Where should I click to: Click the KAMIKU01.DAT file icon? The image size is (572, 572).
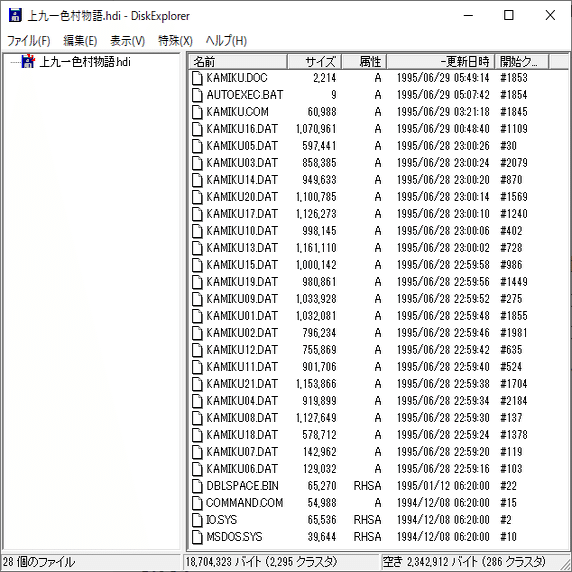click(197, 316)
